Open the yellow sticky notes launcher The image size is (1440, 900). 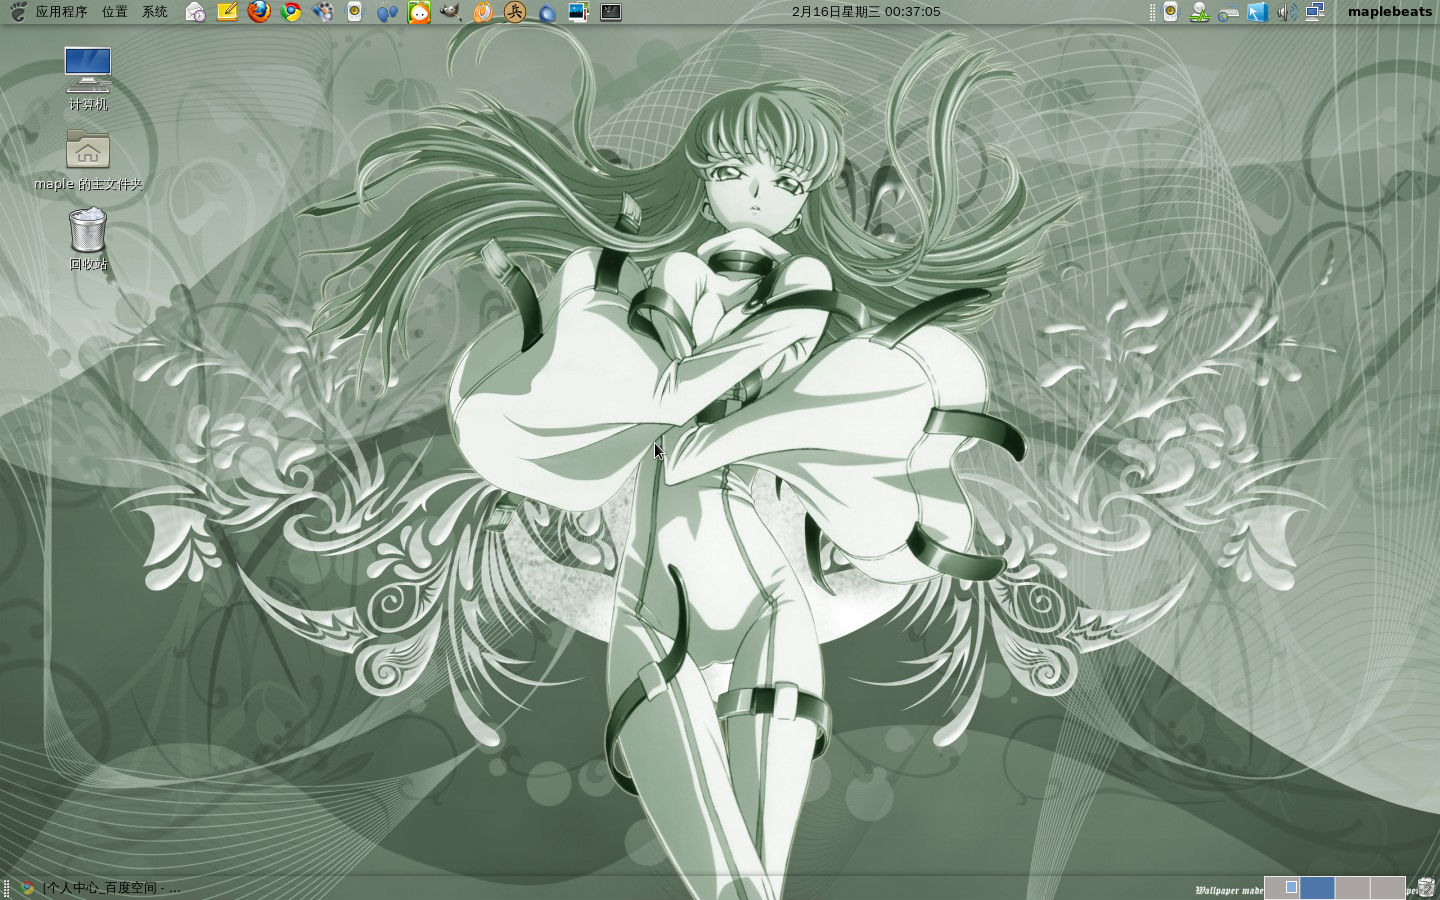point(228,12)
